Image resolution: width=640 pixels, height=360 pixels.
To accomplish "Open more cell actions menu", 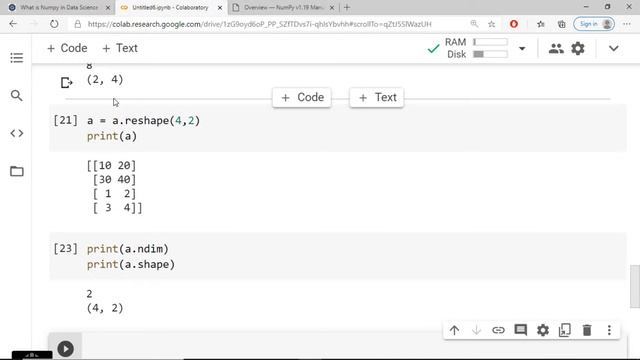I will [609, 330].
